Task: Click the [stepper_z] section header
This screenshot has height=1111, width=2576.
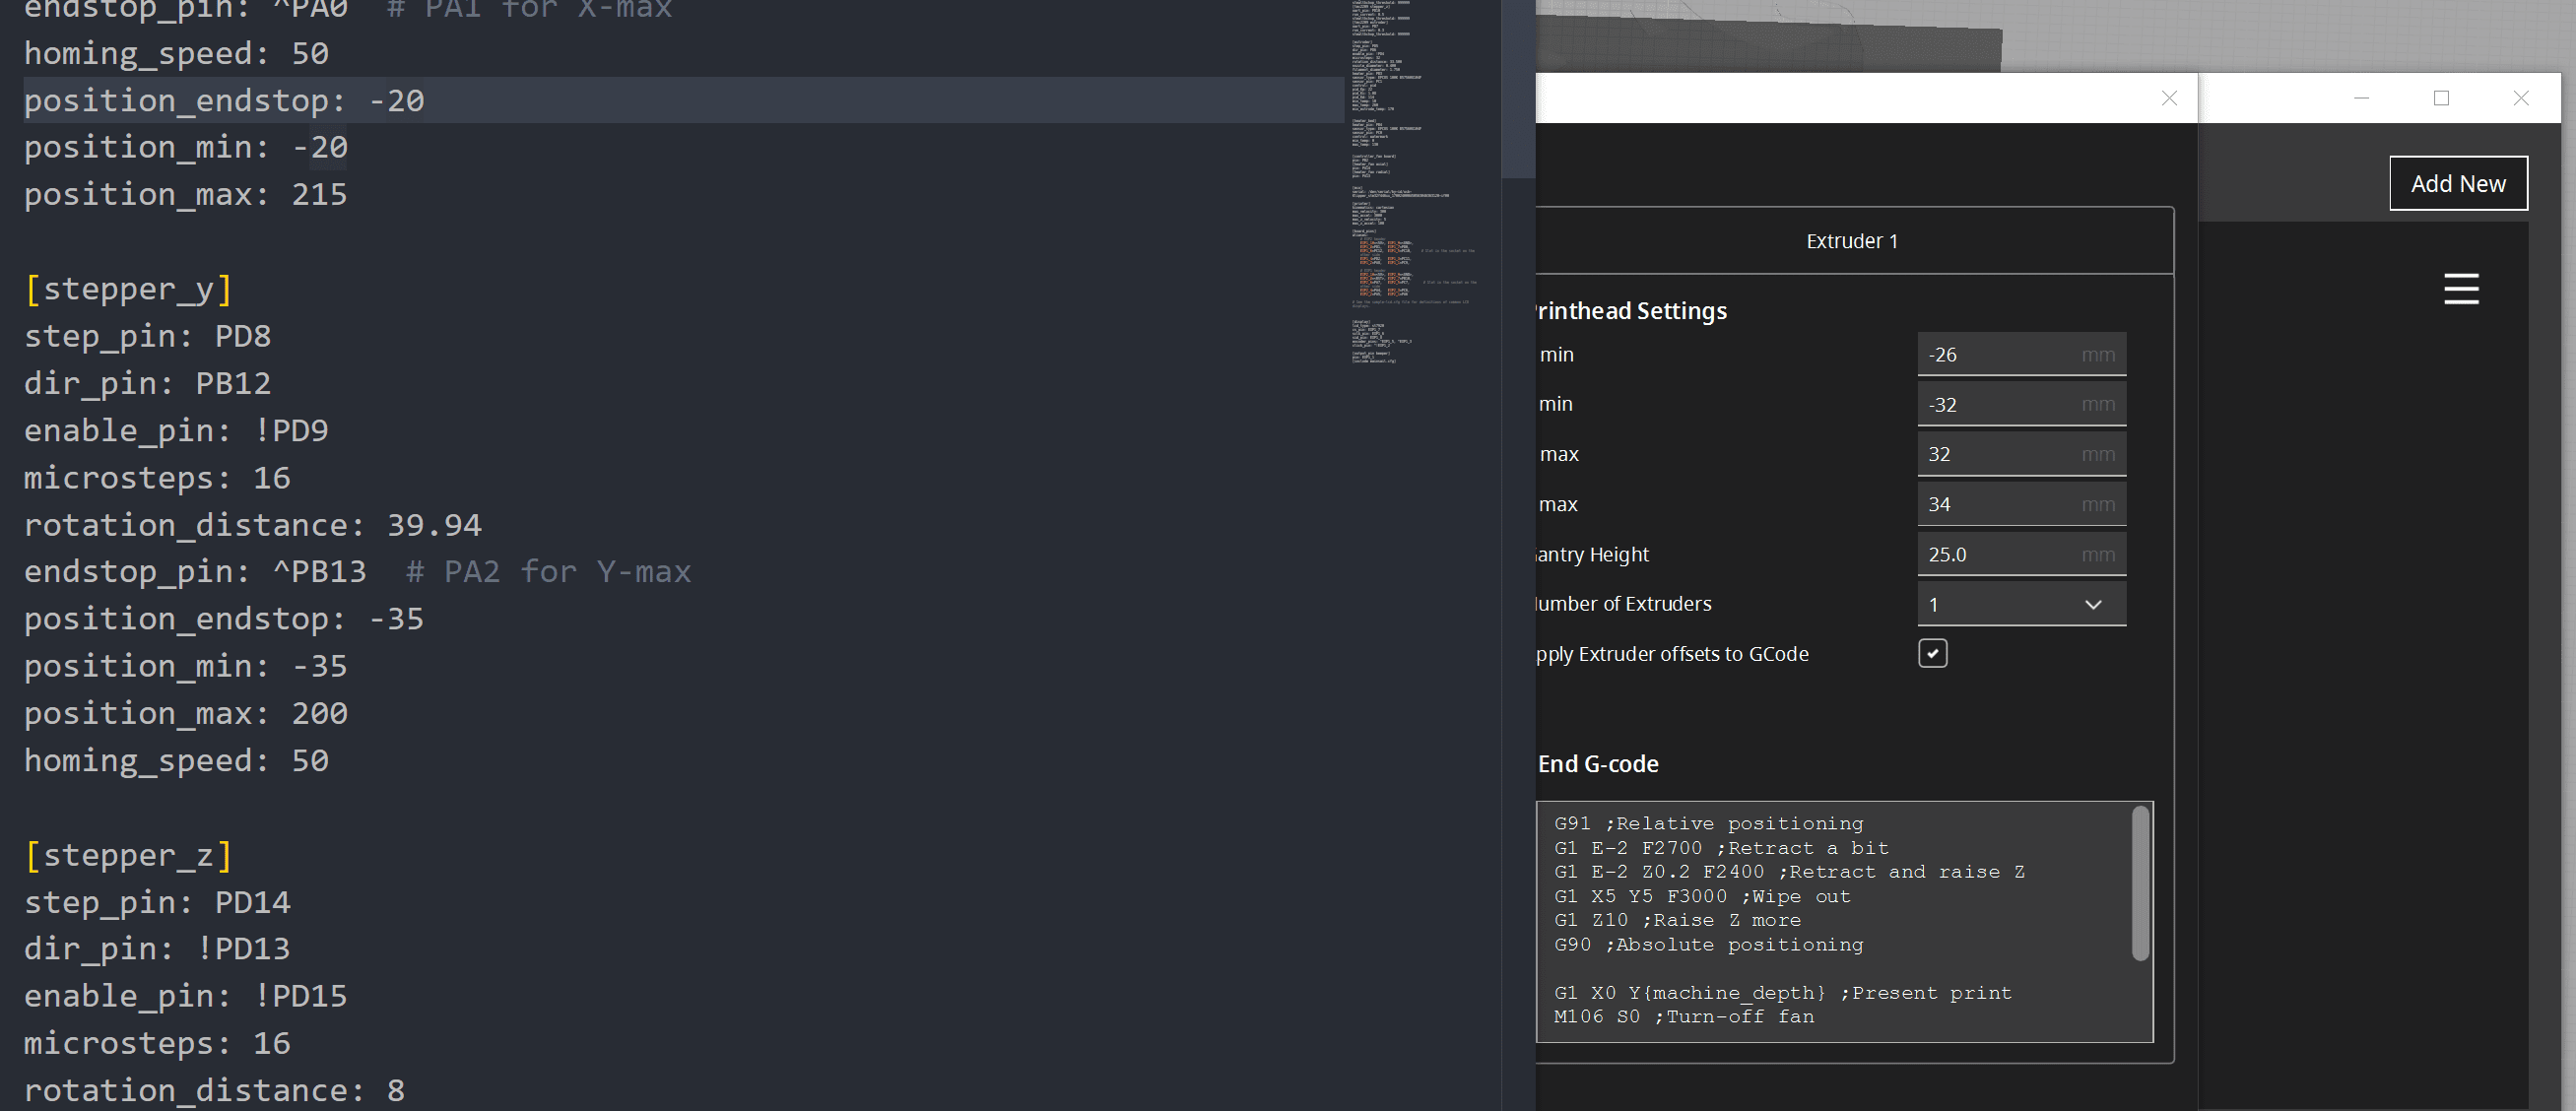Action: (x=129, y=855)
